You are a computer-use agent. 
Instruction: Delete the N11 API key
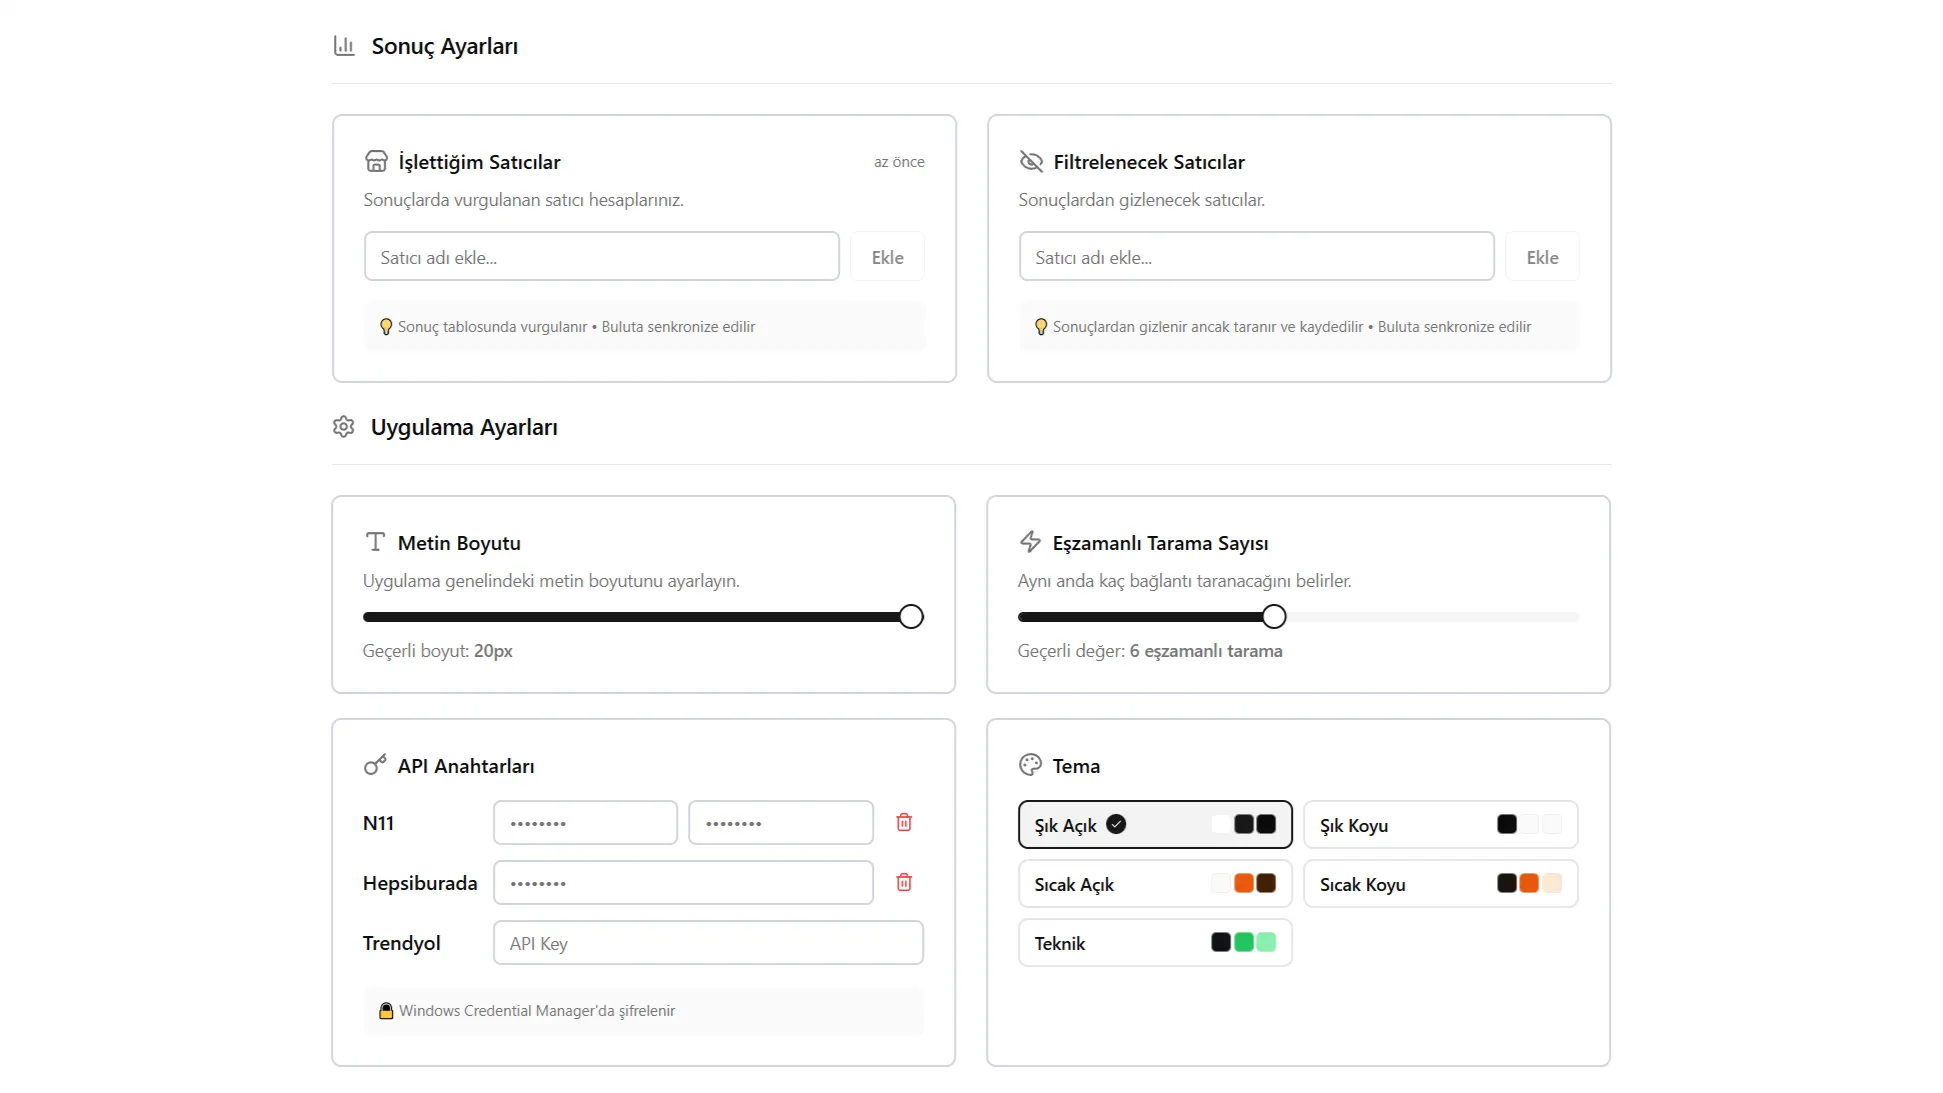click(904, 822)
